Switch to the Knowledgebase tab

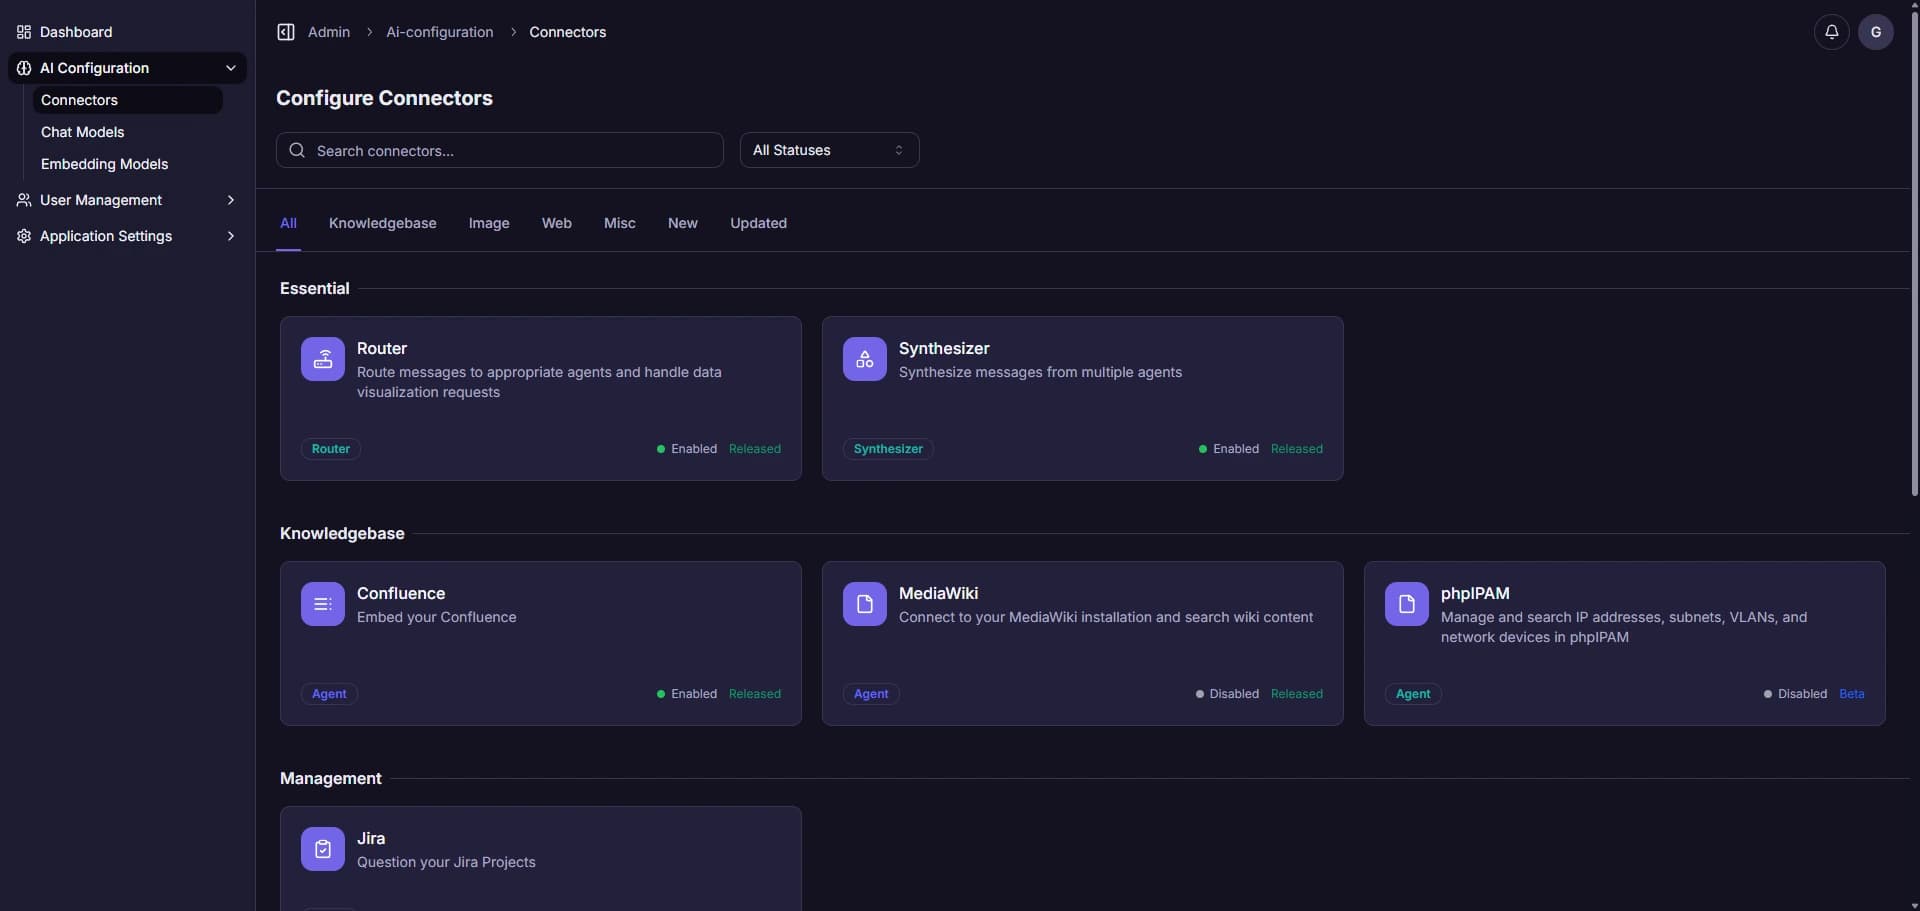[382, 223]
